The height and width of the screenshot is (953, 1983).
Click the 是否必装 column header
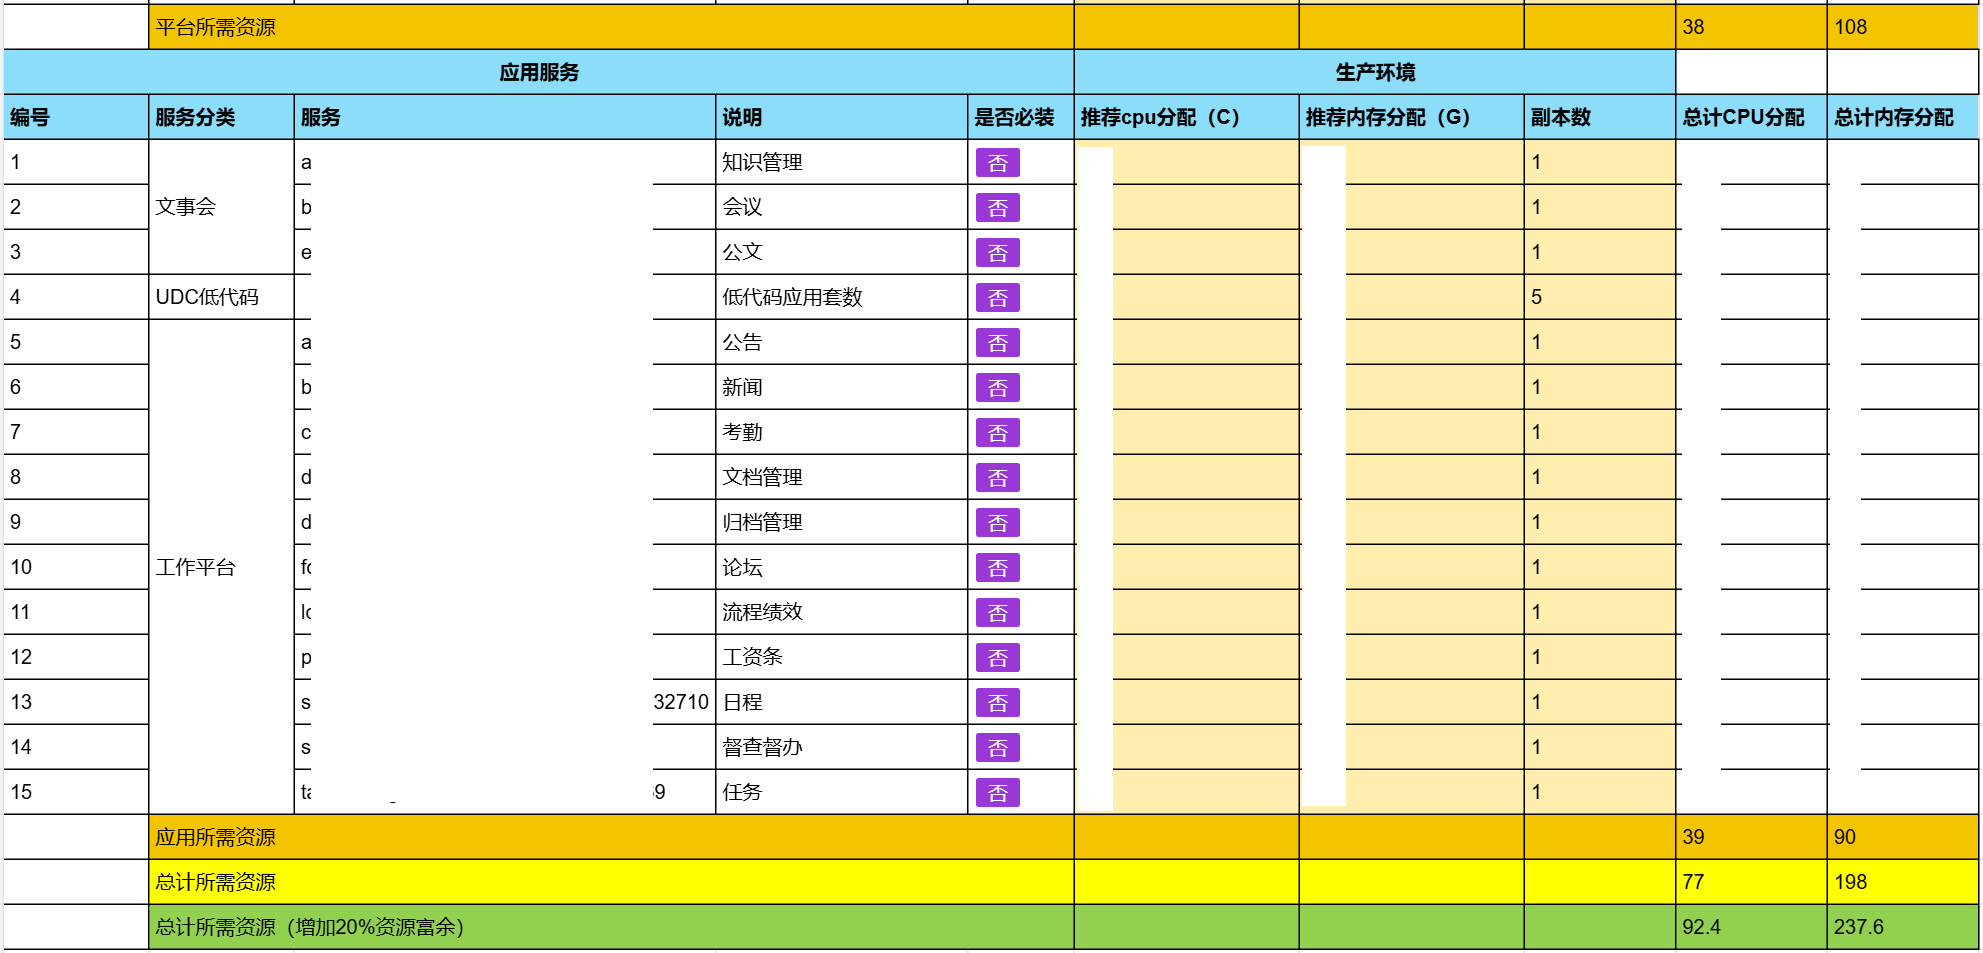pyautogui.click(x=1021, y=117)
